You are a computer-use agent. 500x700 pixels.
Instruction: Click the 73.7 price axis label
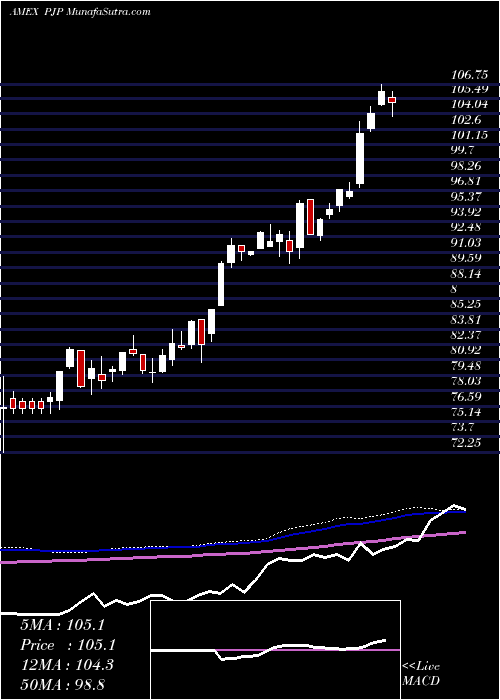[x=462, y=427]
